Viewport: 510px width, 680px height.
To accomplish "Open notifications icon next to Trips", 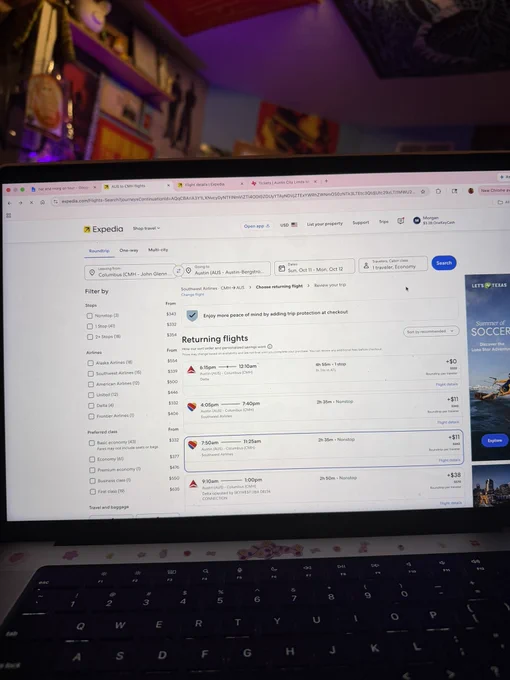I will coord(401,221).
